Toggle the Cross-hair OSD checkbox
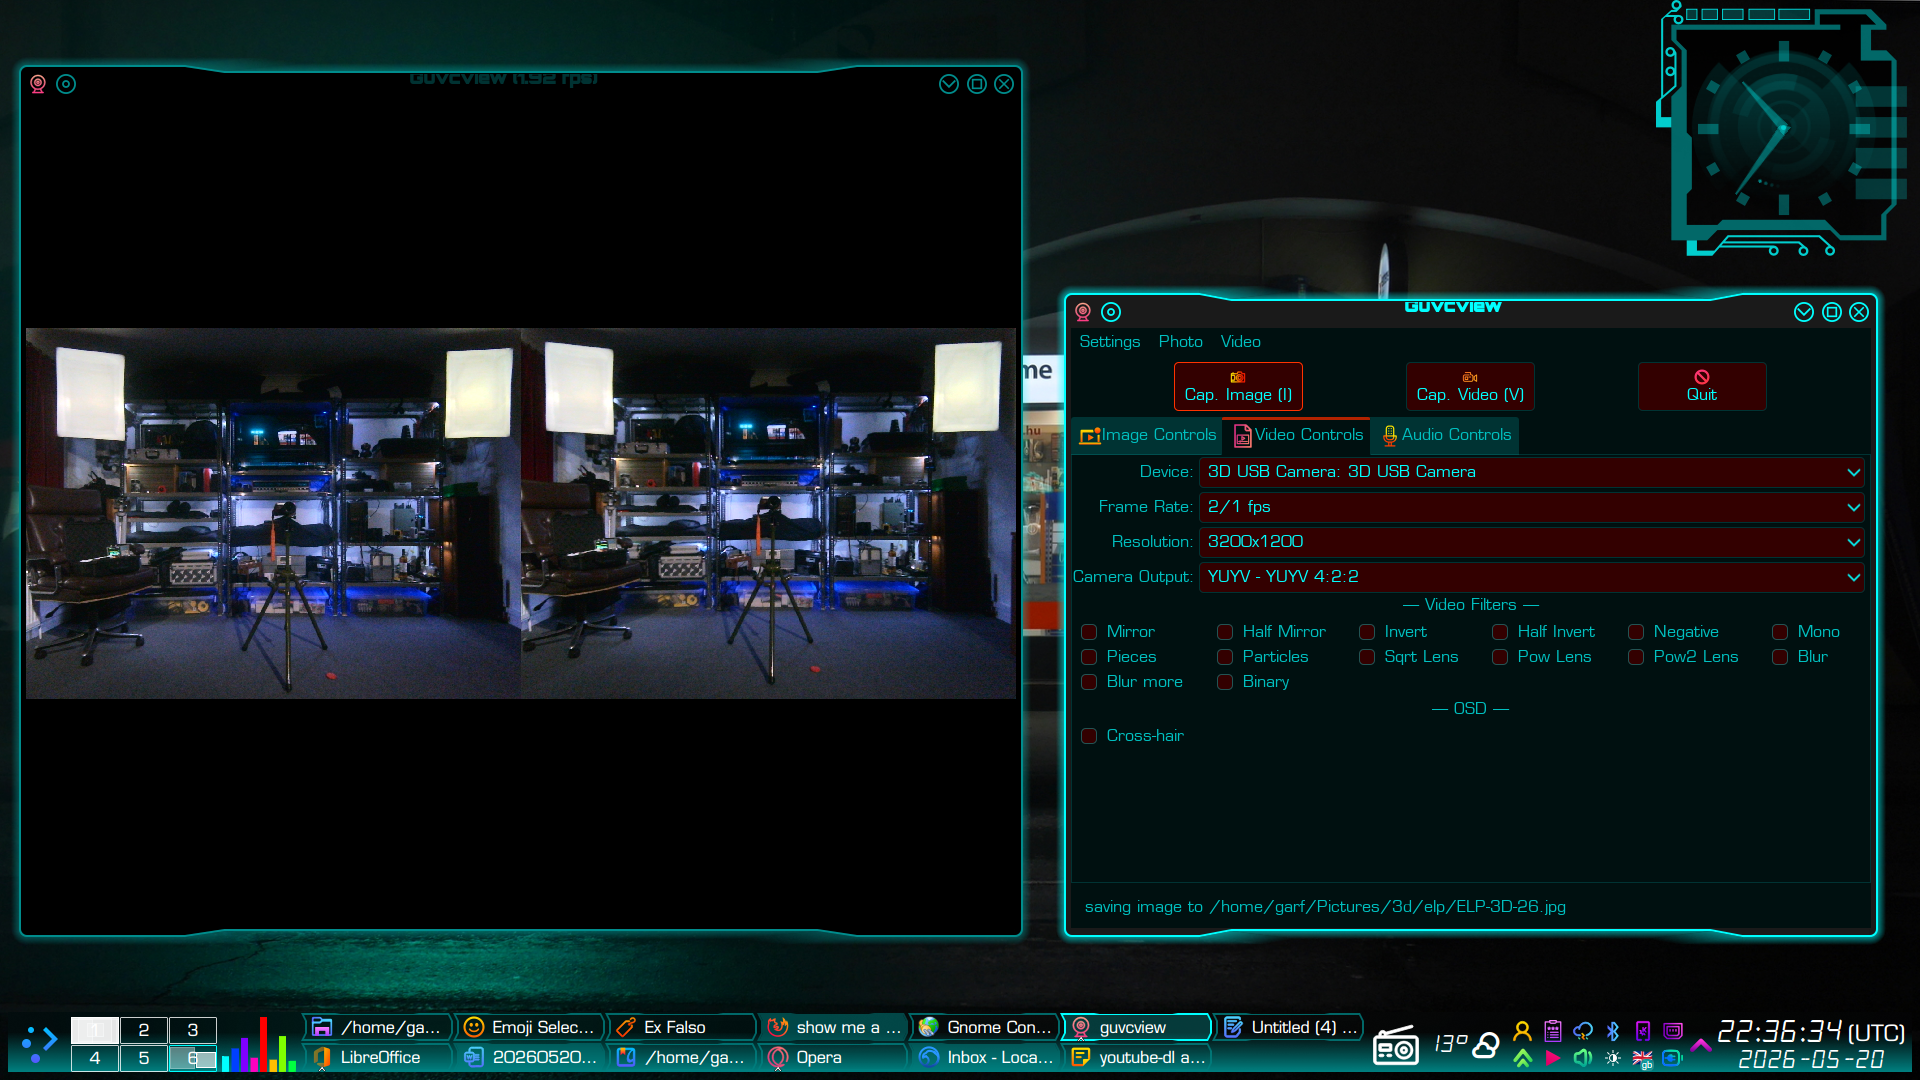1920x1080 pixels. coord(1089,736)
